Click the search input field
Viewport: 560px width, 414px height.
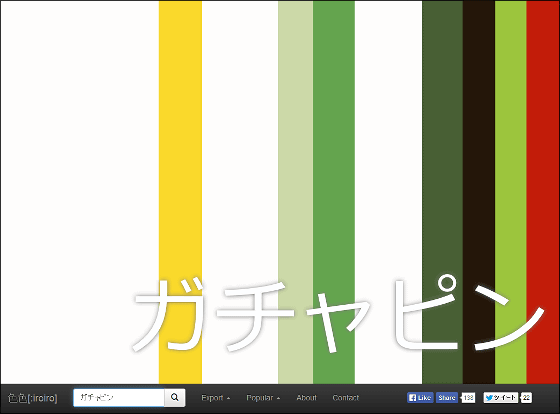[x=119, y=398]
